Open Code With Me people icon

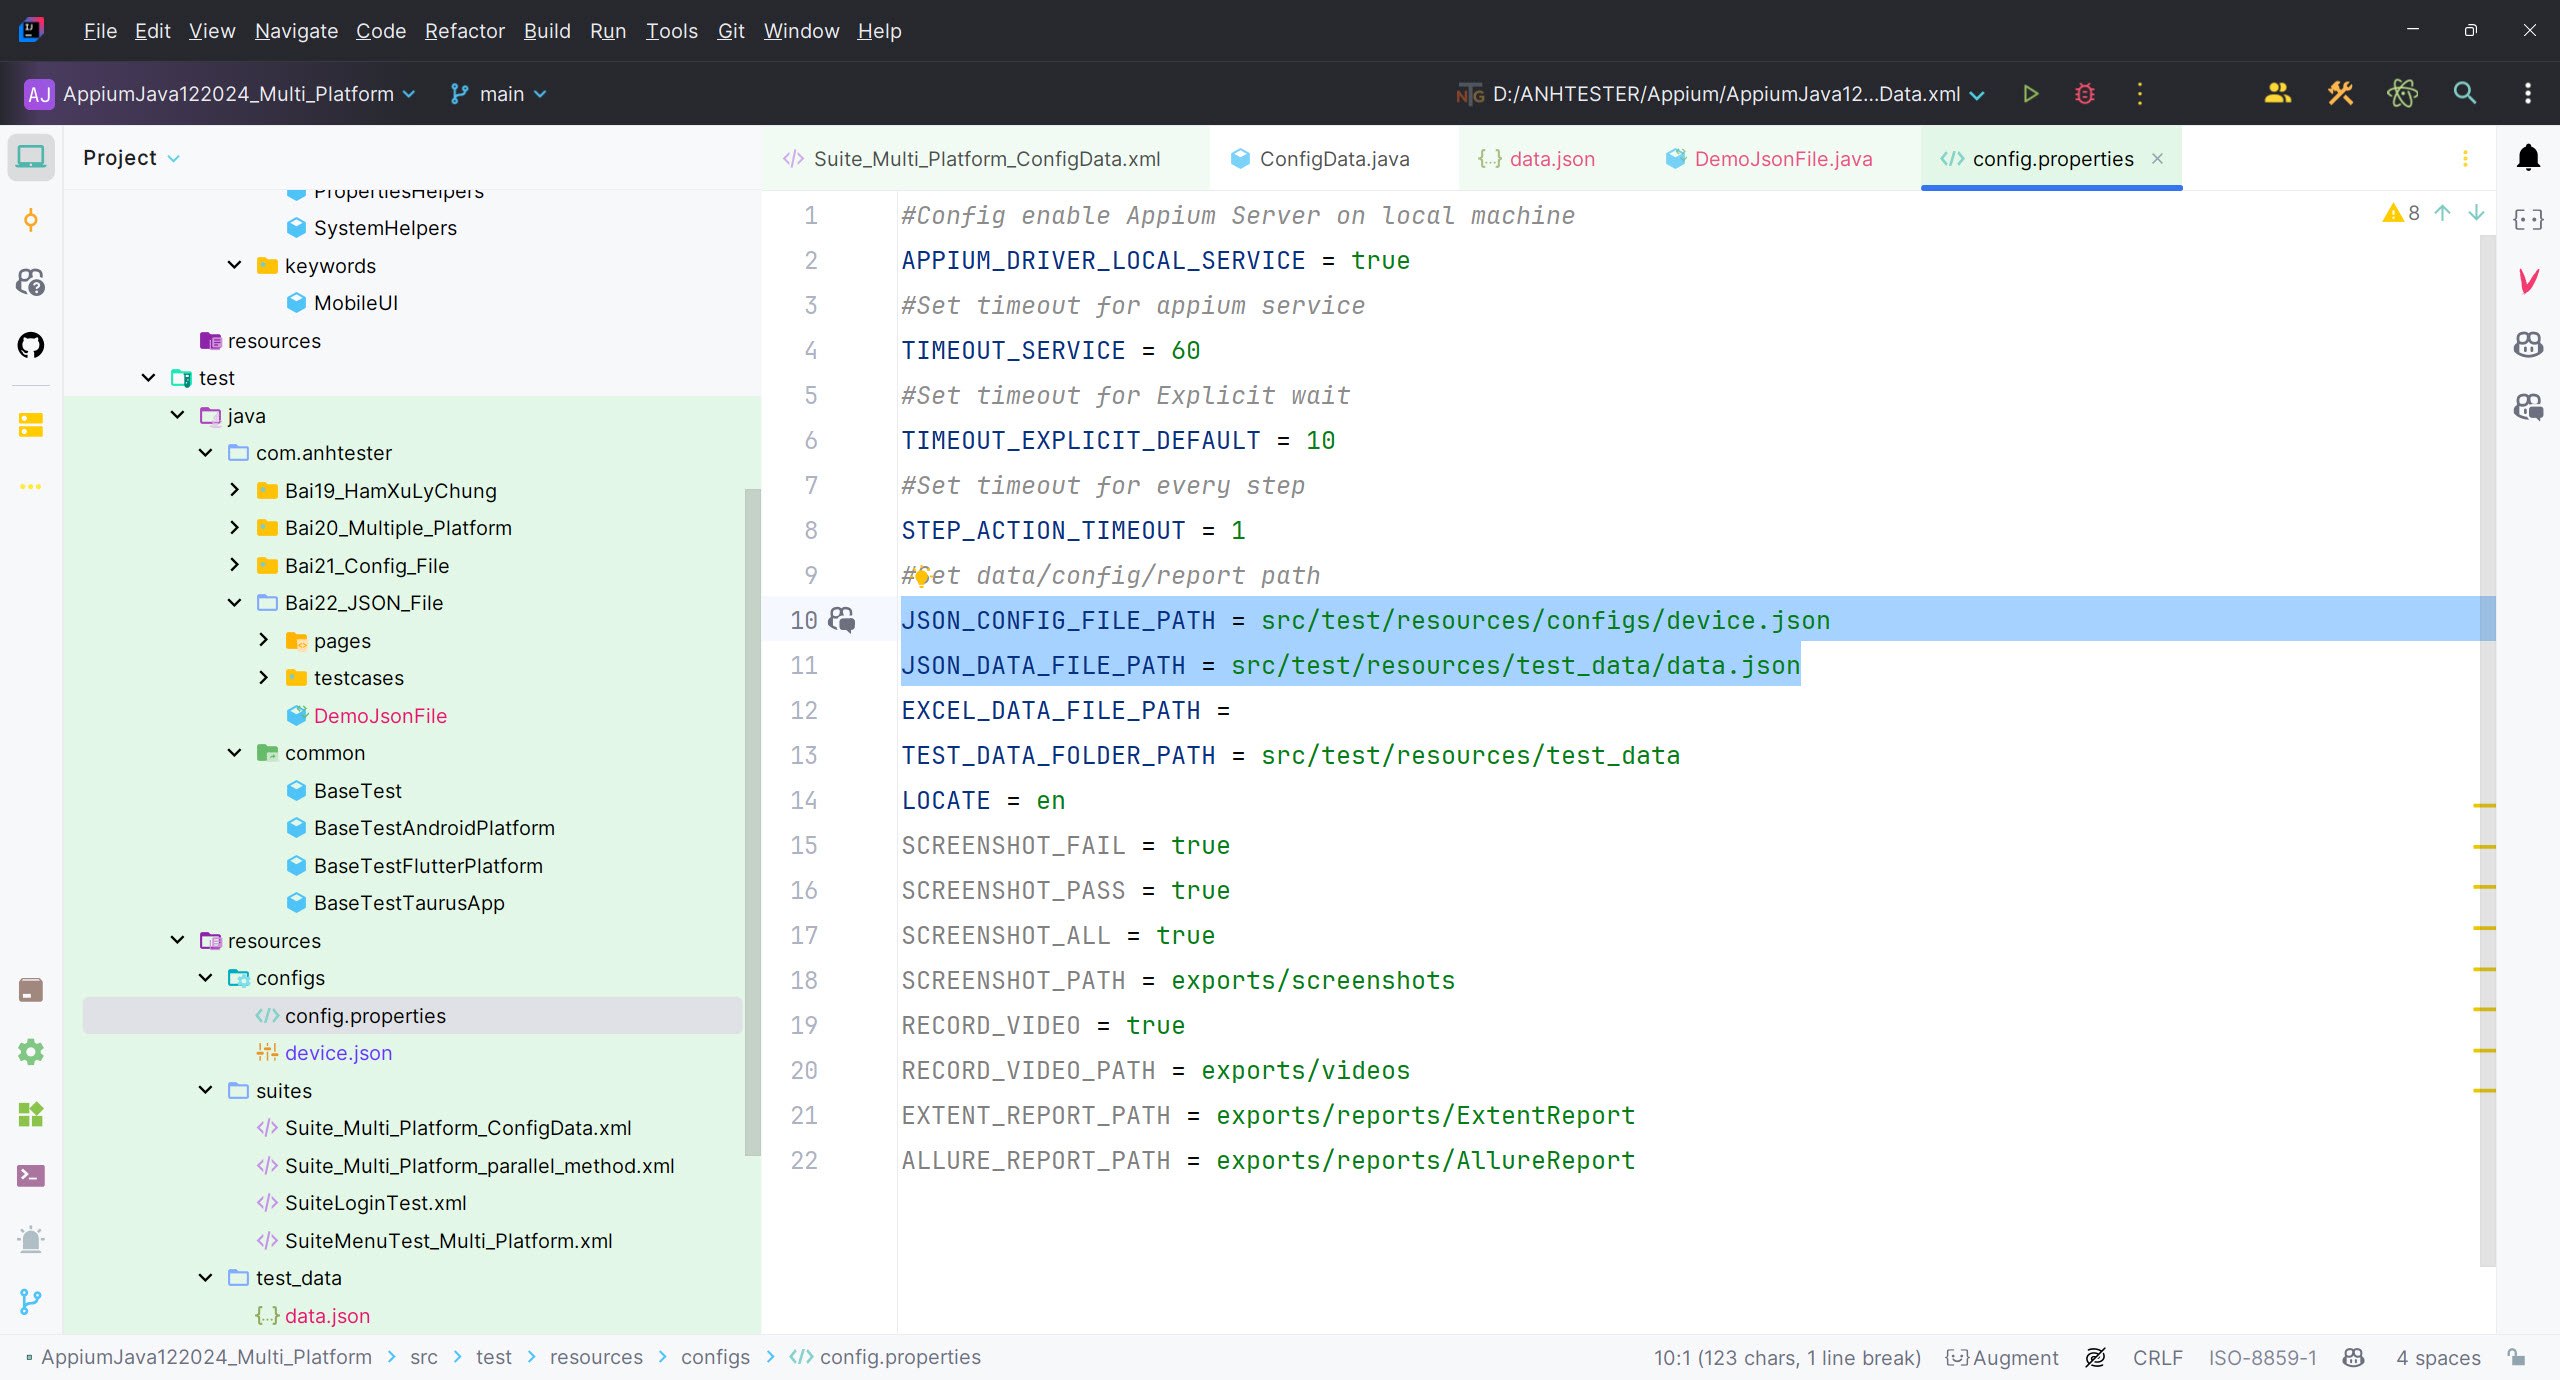pos(2278,94)
